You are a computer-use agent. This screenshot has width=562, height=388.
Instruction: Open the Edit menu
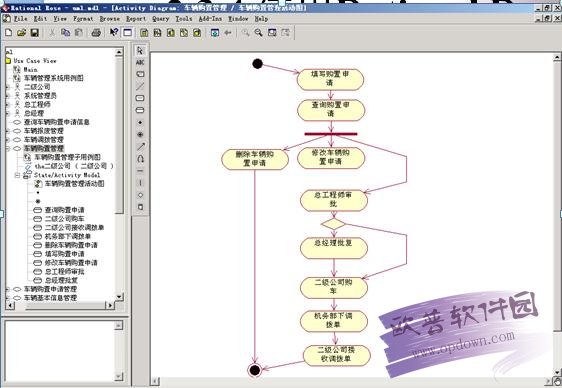click(x=41, y=19)
